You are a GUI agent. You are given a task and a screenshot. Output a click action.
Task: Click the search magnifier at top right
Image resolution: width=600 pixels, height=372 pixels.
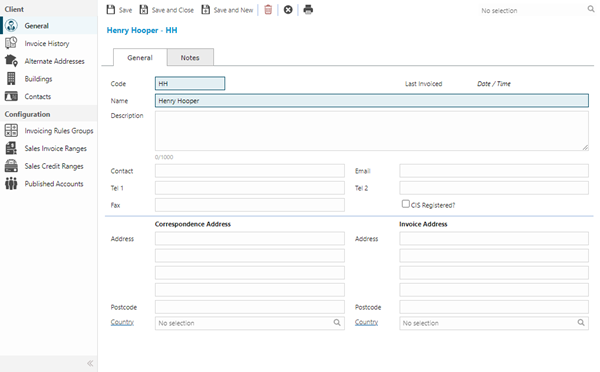pos(591,9)
